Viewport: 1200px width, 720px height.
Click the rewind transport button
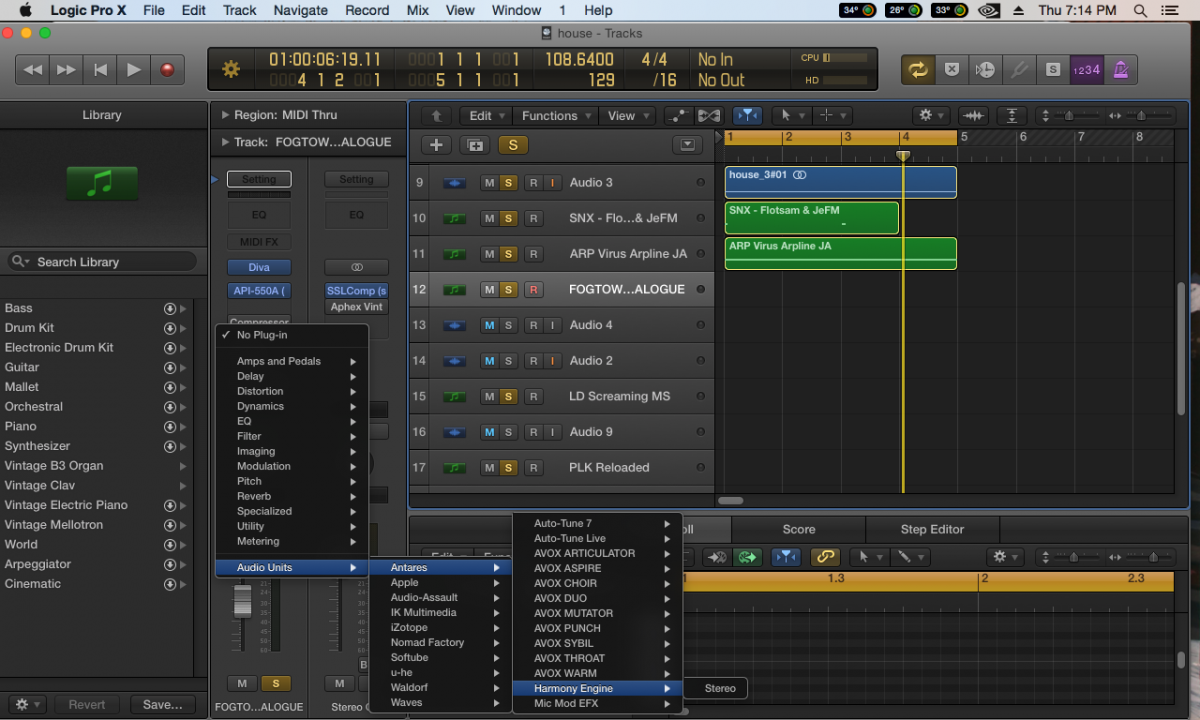tap(33, 70)
